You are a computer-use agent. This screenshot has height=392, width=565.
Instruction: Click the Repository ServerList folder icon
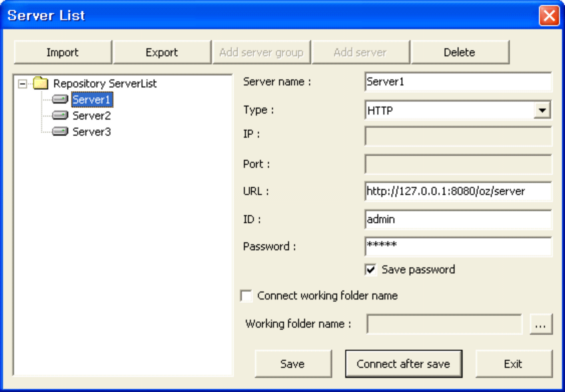[x=40, y=84]
